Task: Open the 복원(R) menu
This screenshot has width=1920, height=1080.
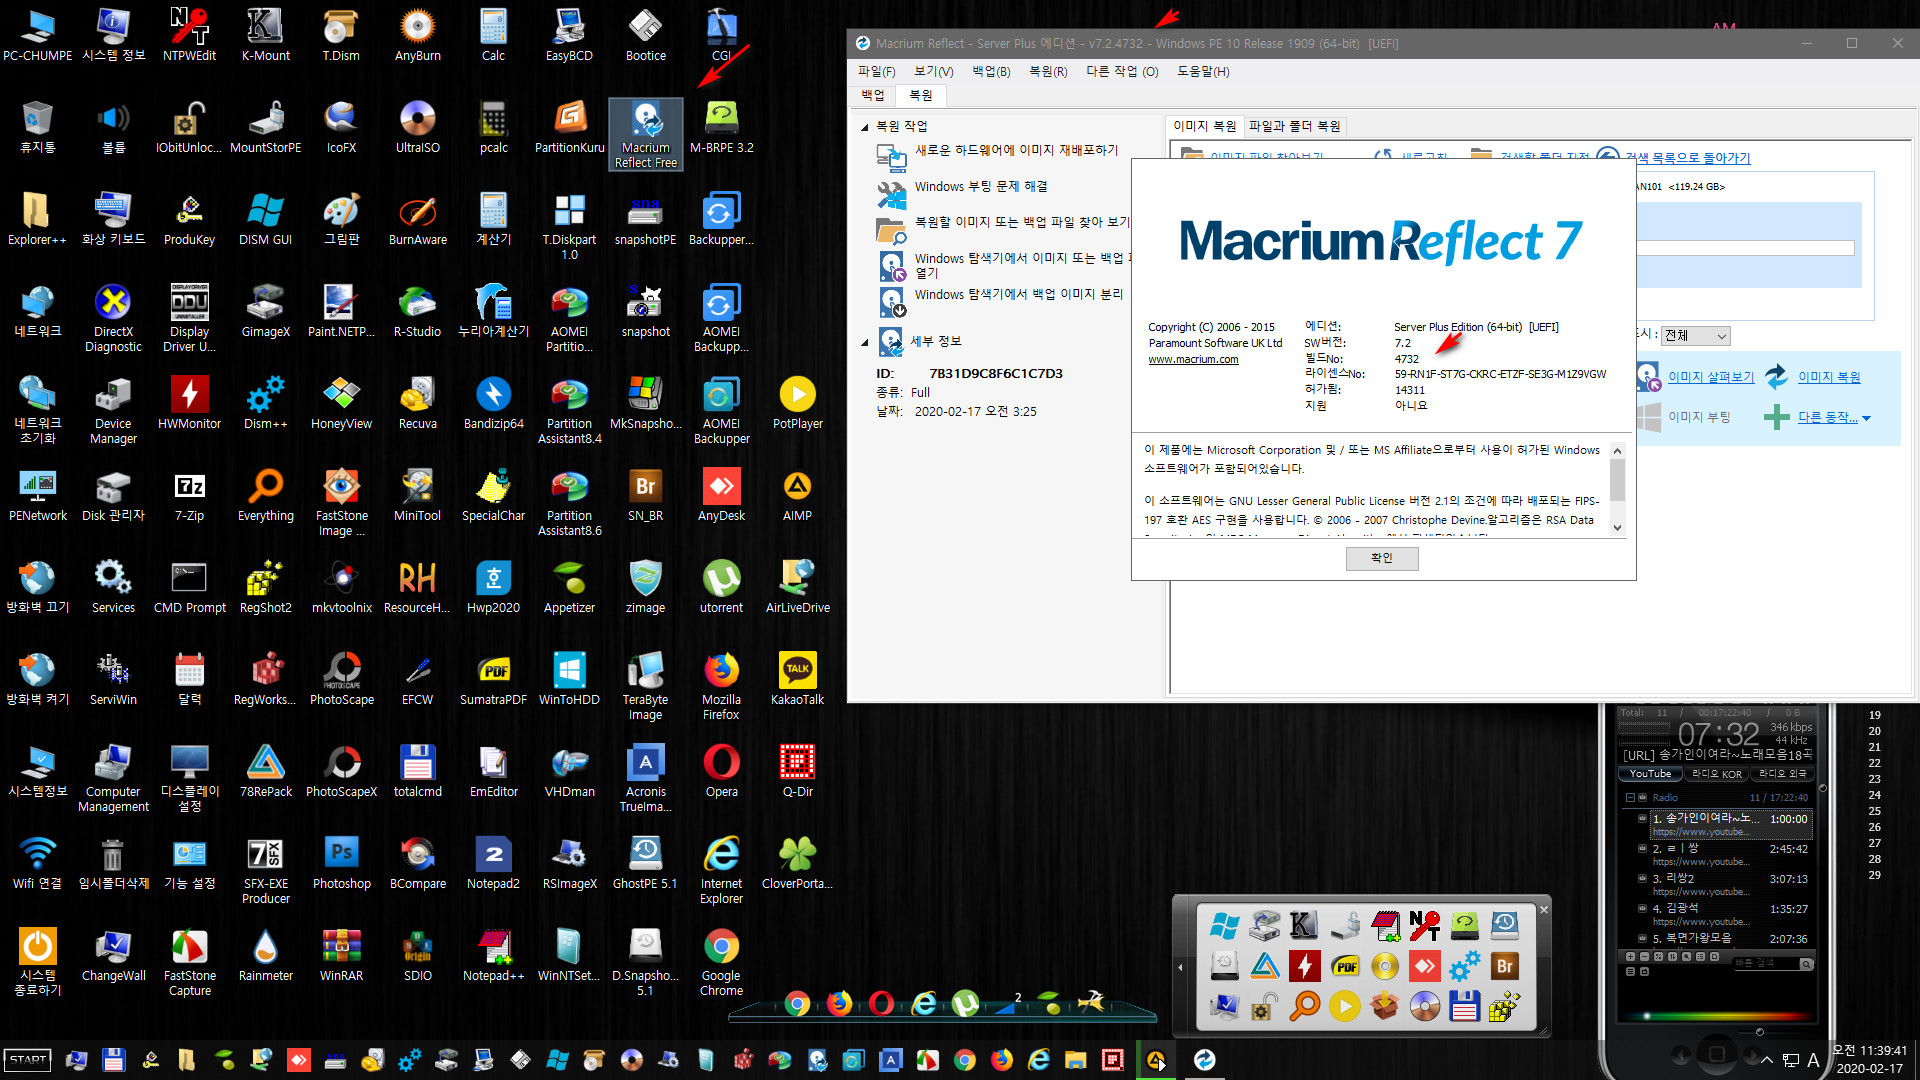Action: (1048, 72)
